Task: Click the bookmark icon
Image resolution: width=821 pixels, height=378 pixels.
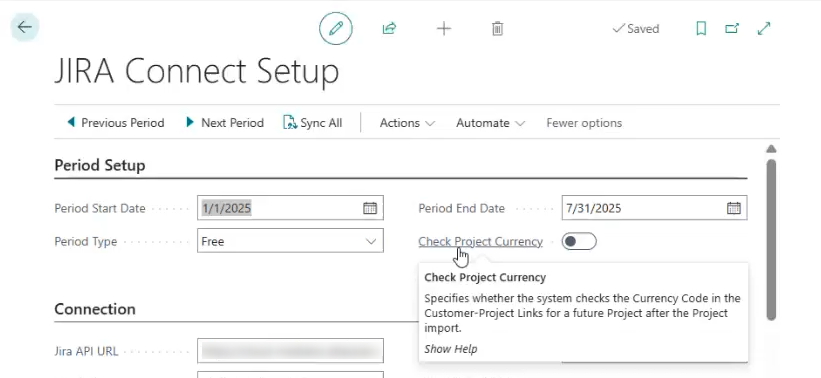Action: pos(701,28)
